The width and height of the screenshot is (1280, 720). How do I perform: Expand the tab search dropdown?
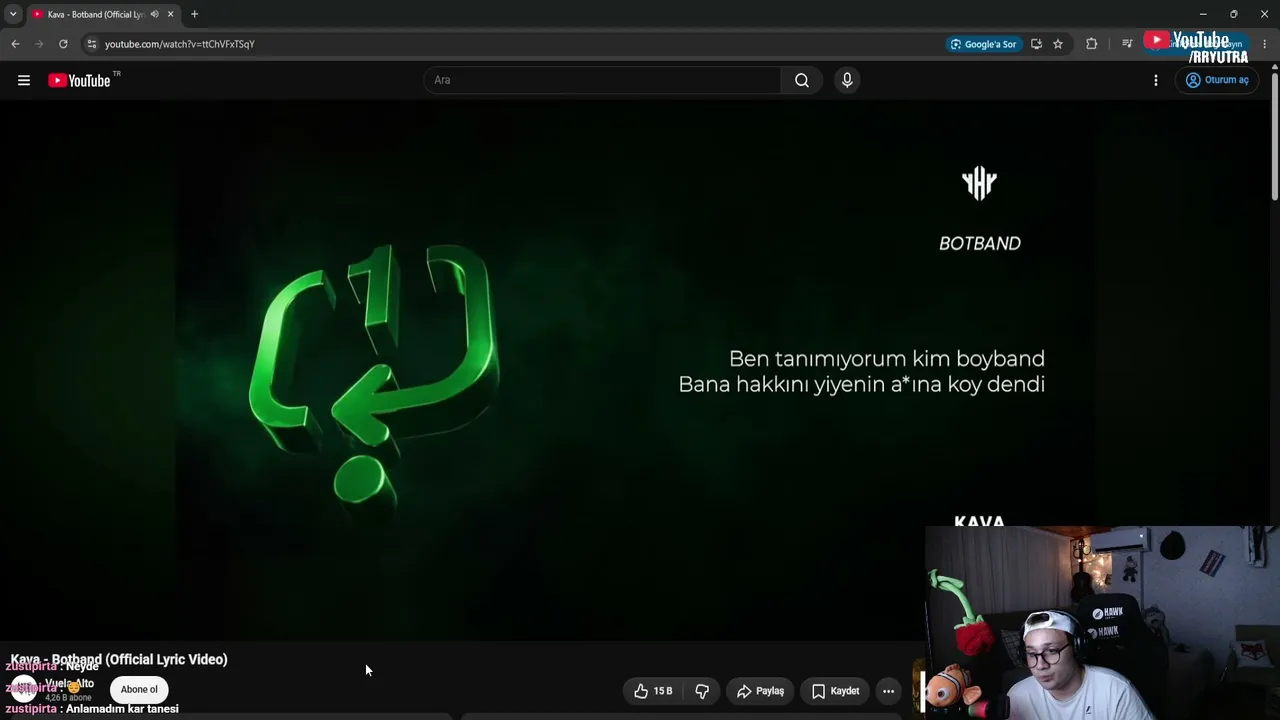click(x=13, y=14)
